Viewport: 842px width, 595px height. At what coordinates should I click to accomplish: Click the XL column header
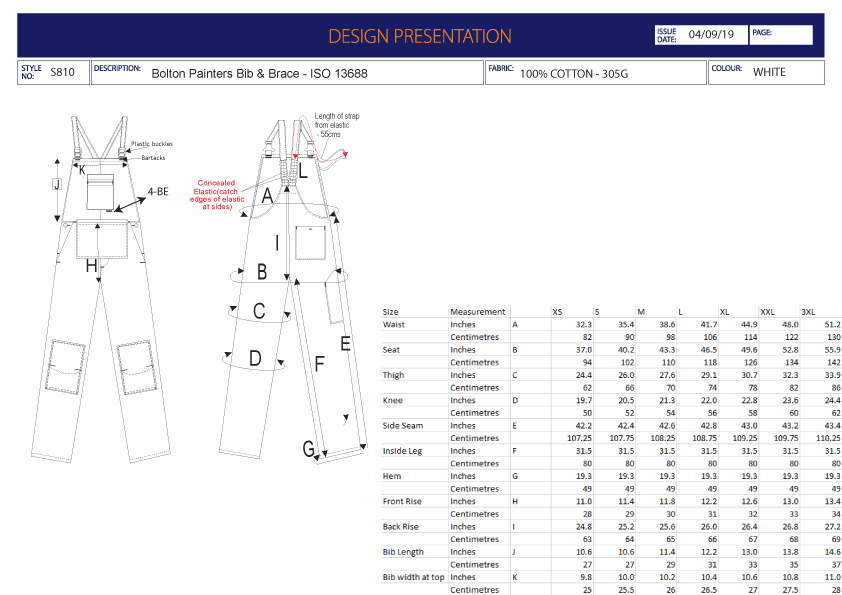[x=724, y=312]
